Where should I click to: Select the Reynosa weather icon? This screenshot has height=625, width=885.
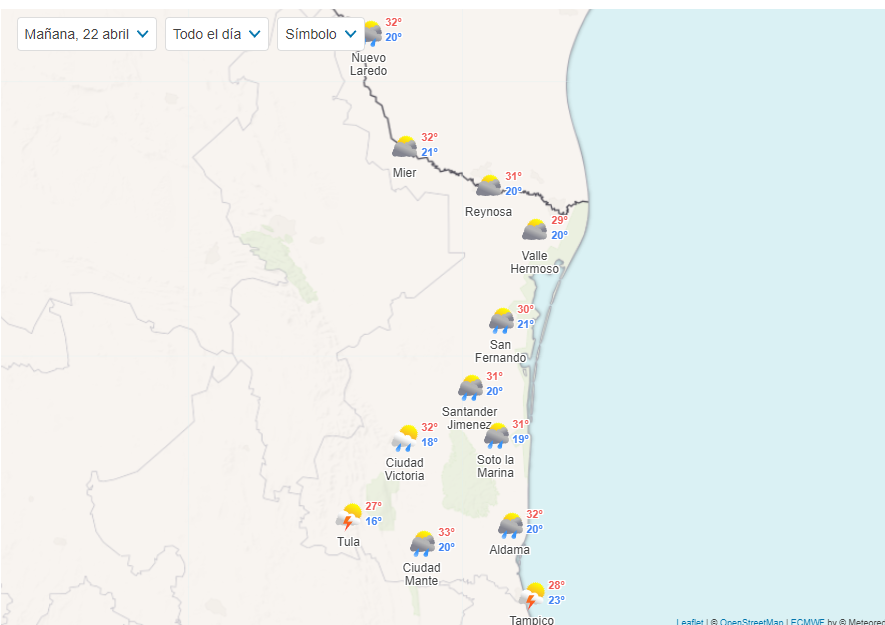489,186
